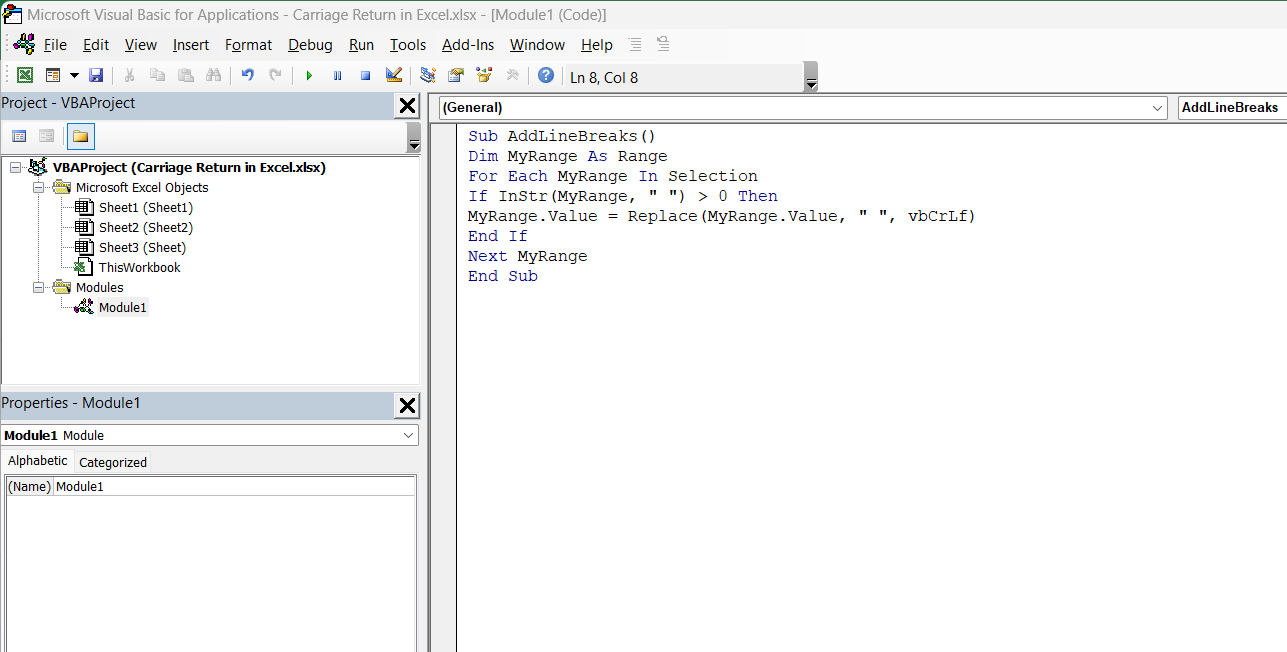Select Sheet1 (Sheet1) in project tree
Image resolution: width=1287 pixels, height=652 pixels.
tap(146, 208)
